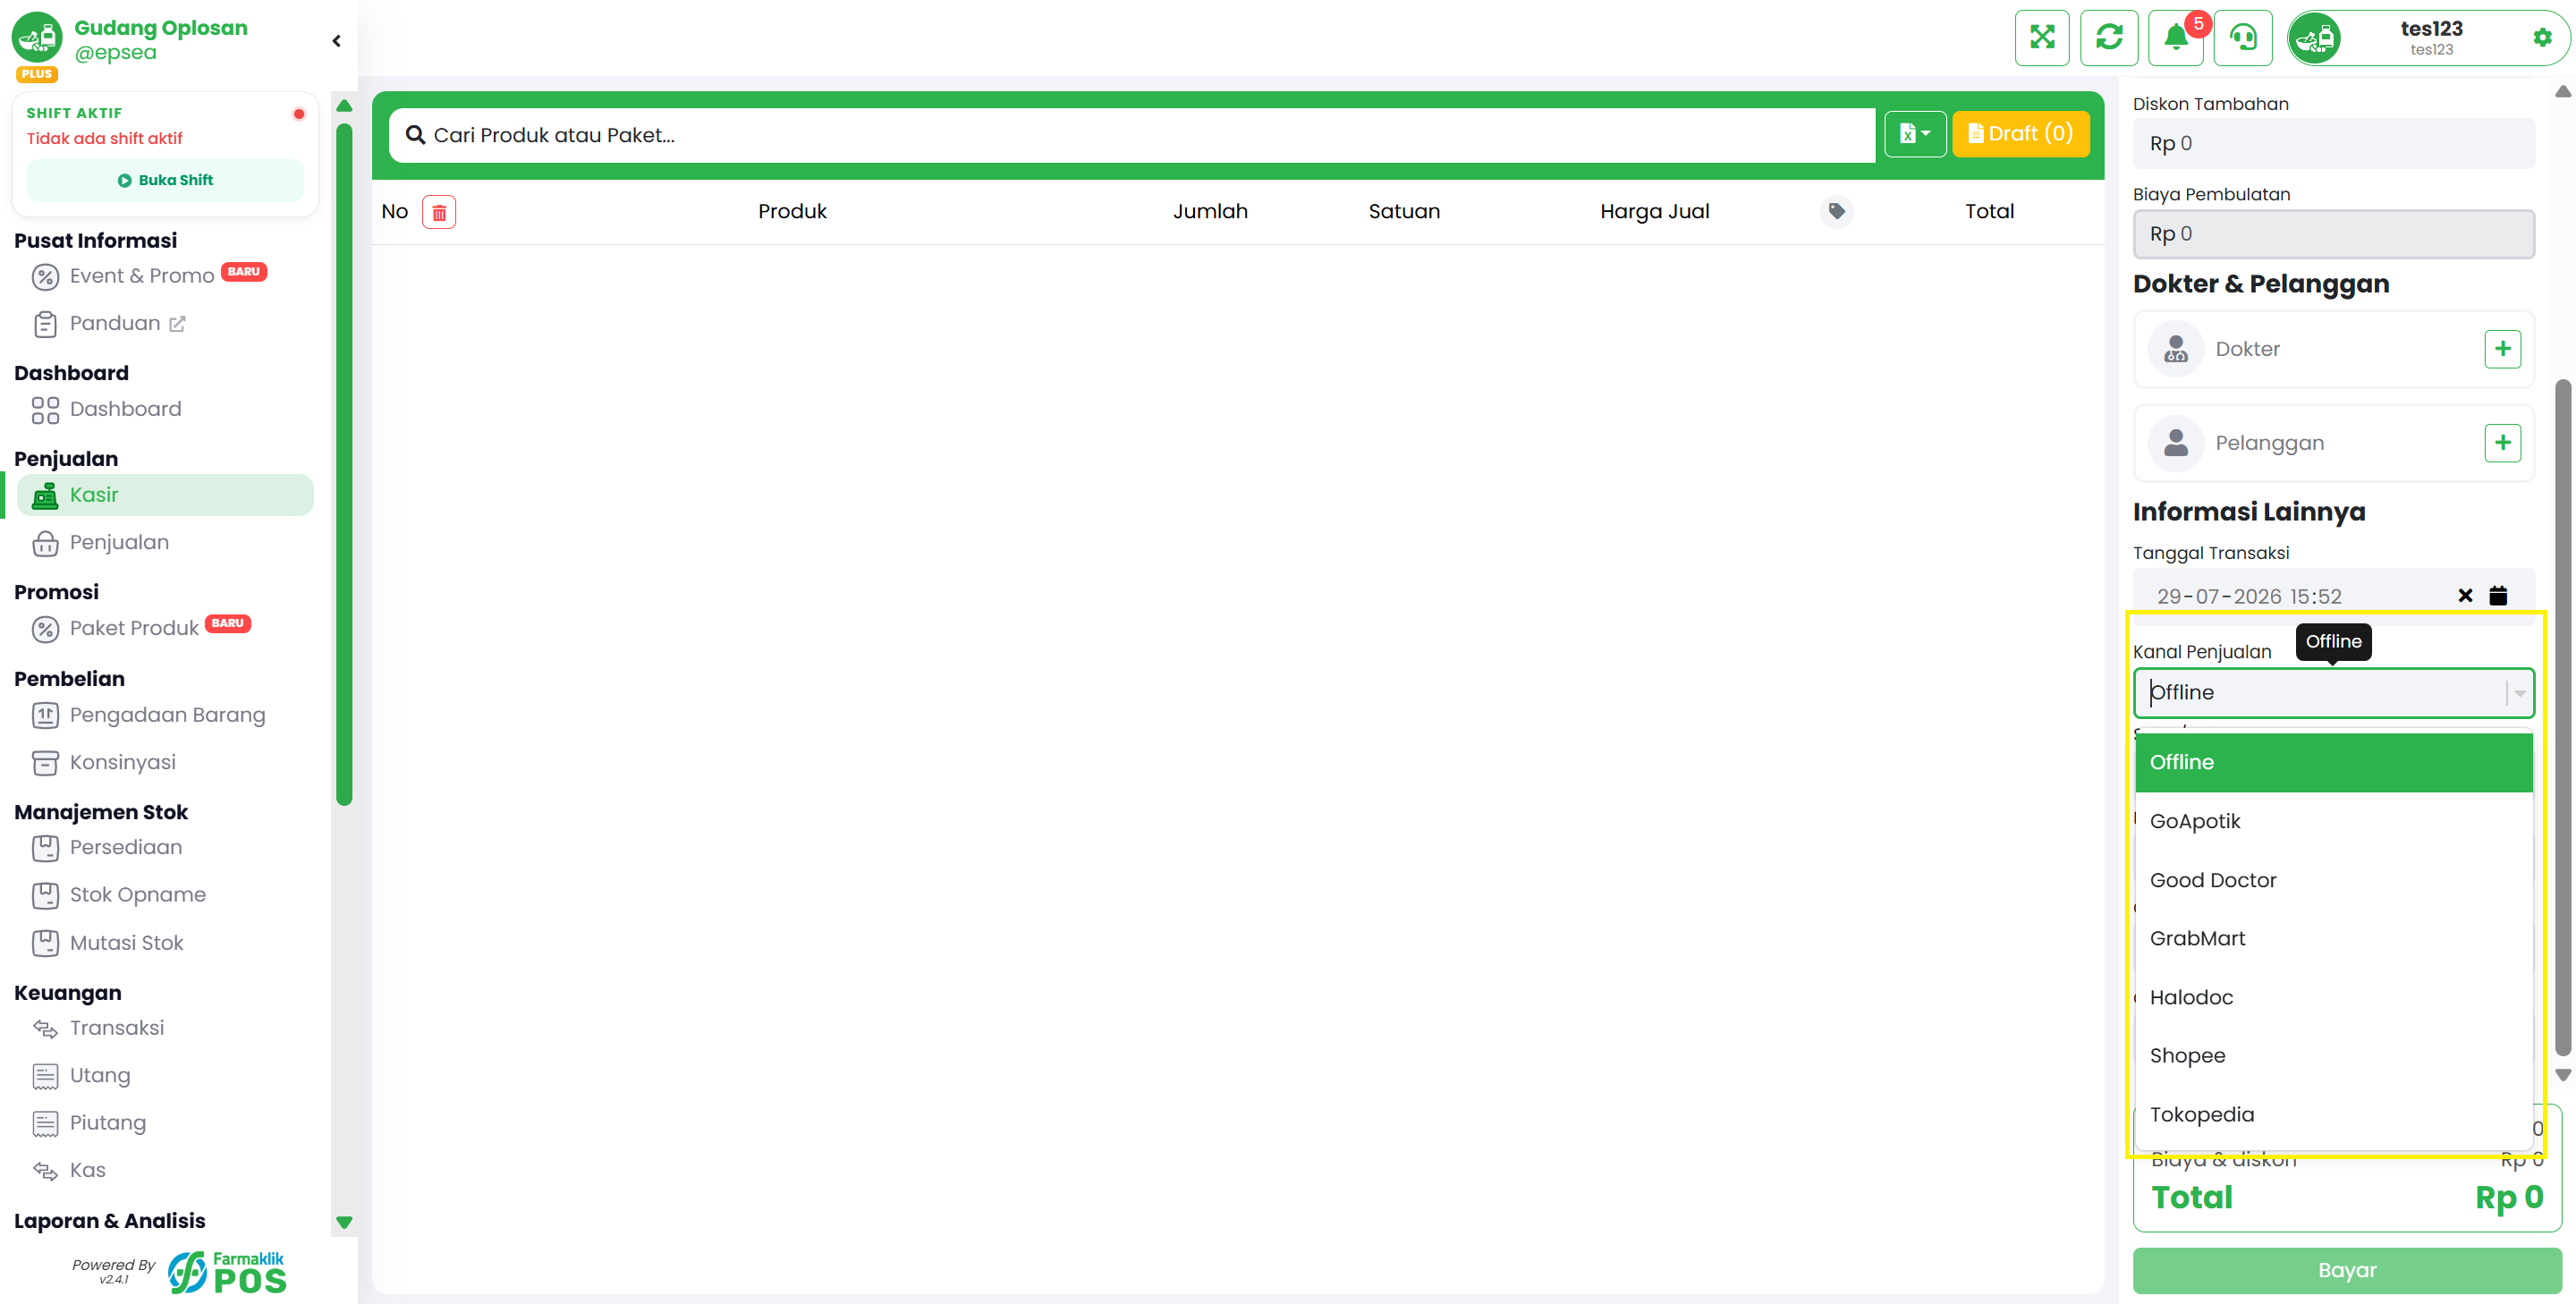Pick GrabMart from the channel list
Screen dimensions: 2576x1304
pos(2333,938)
